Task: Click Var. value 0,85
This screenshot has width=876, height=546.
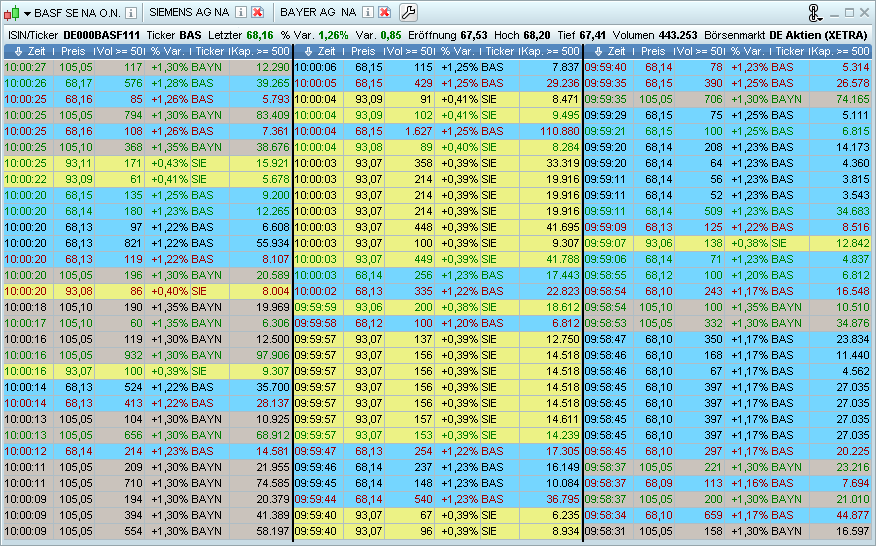Action: point(391,35)
